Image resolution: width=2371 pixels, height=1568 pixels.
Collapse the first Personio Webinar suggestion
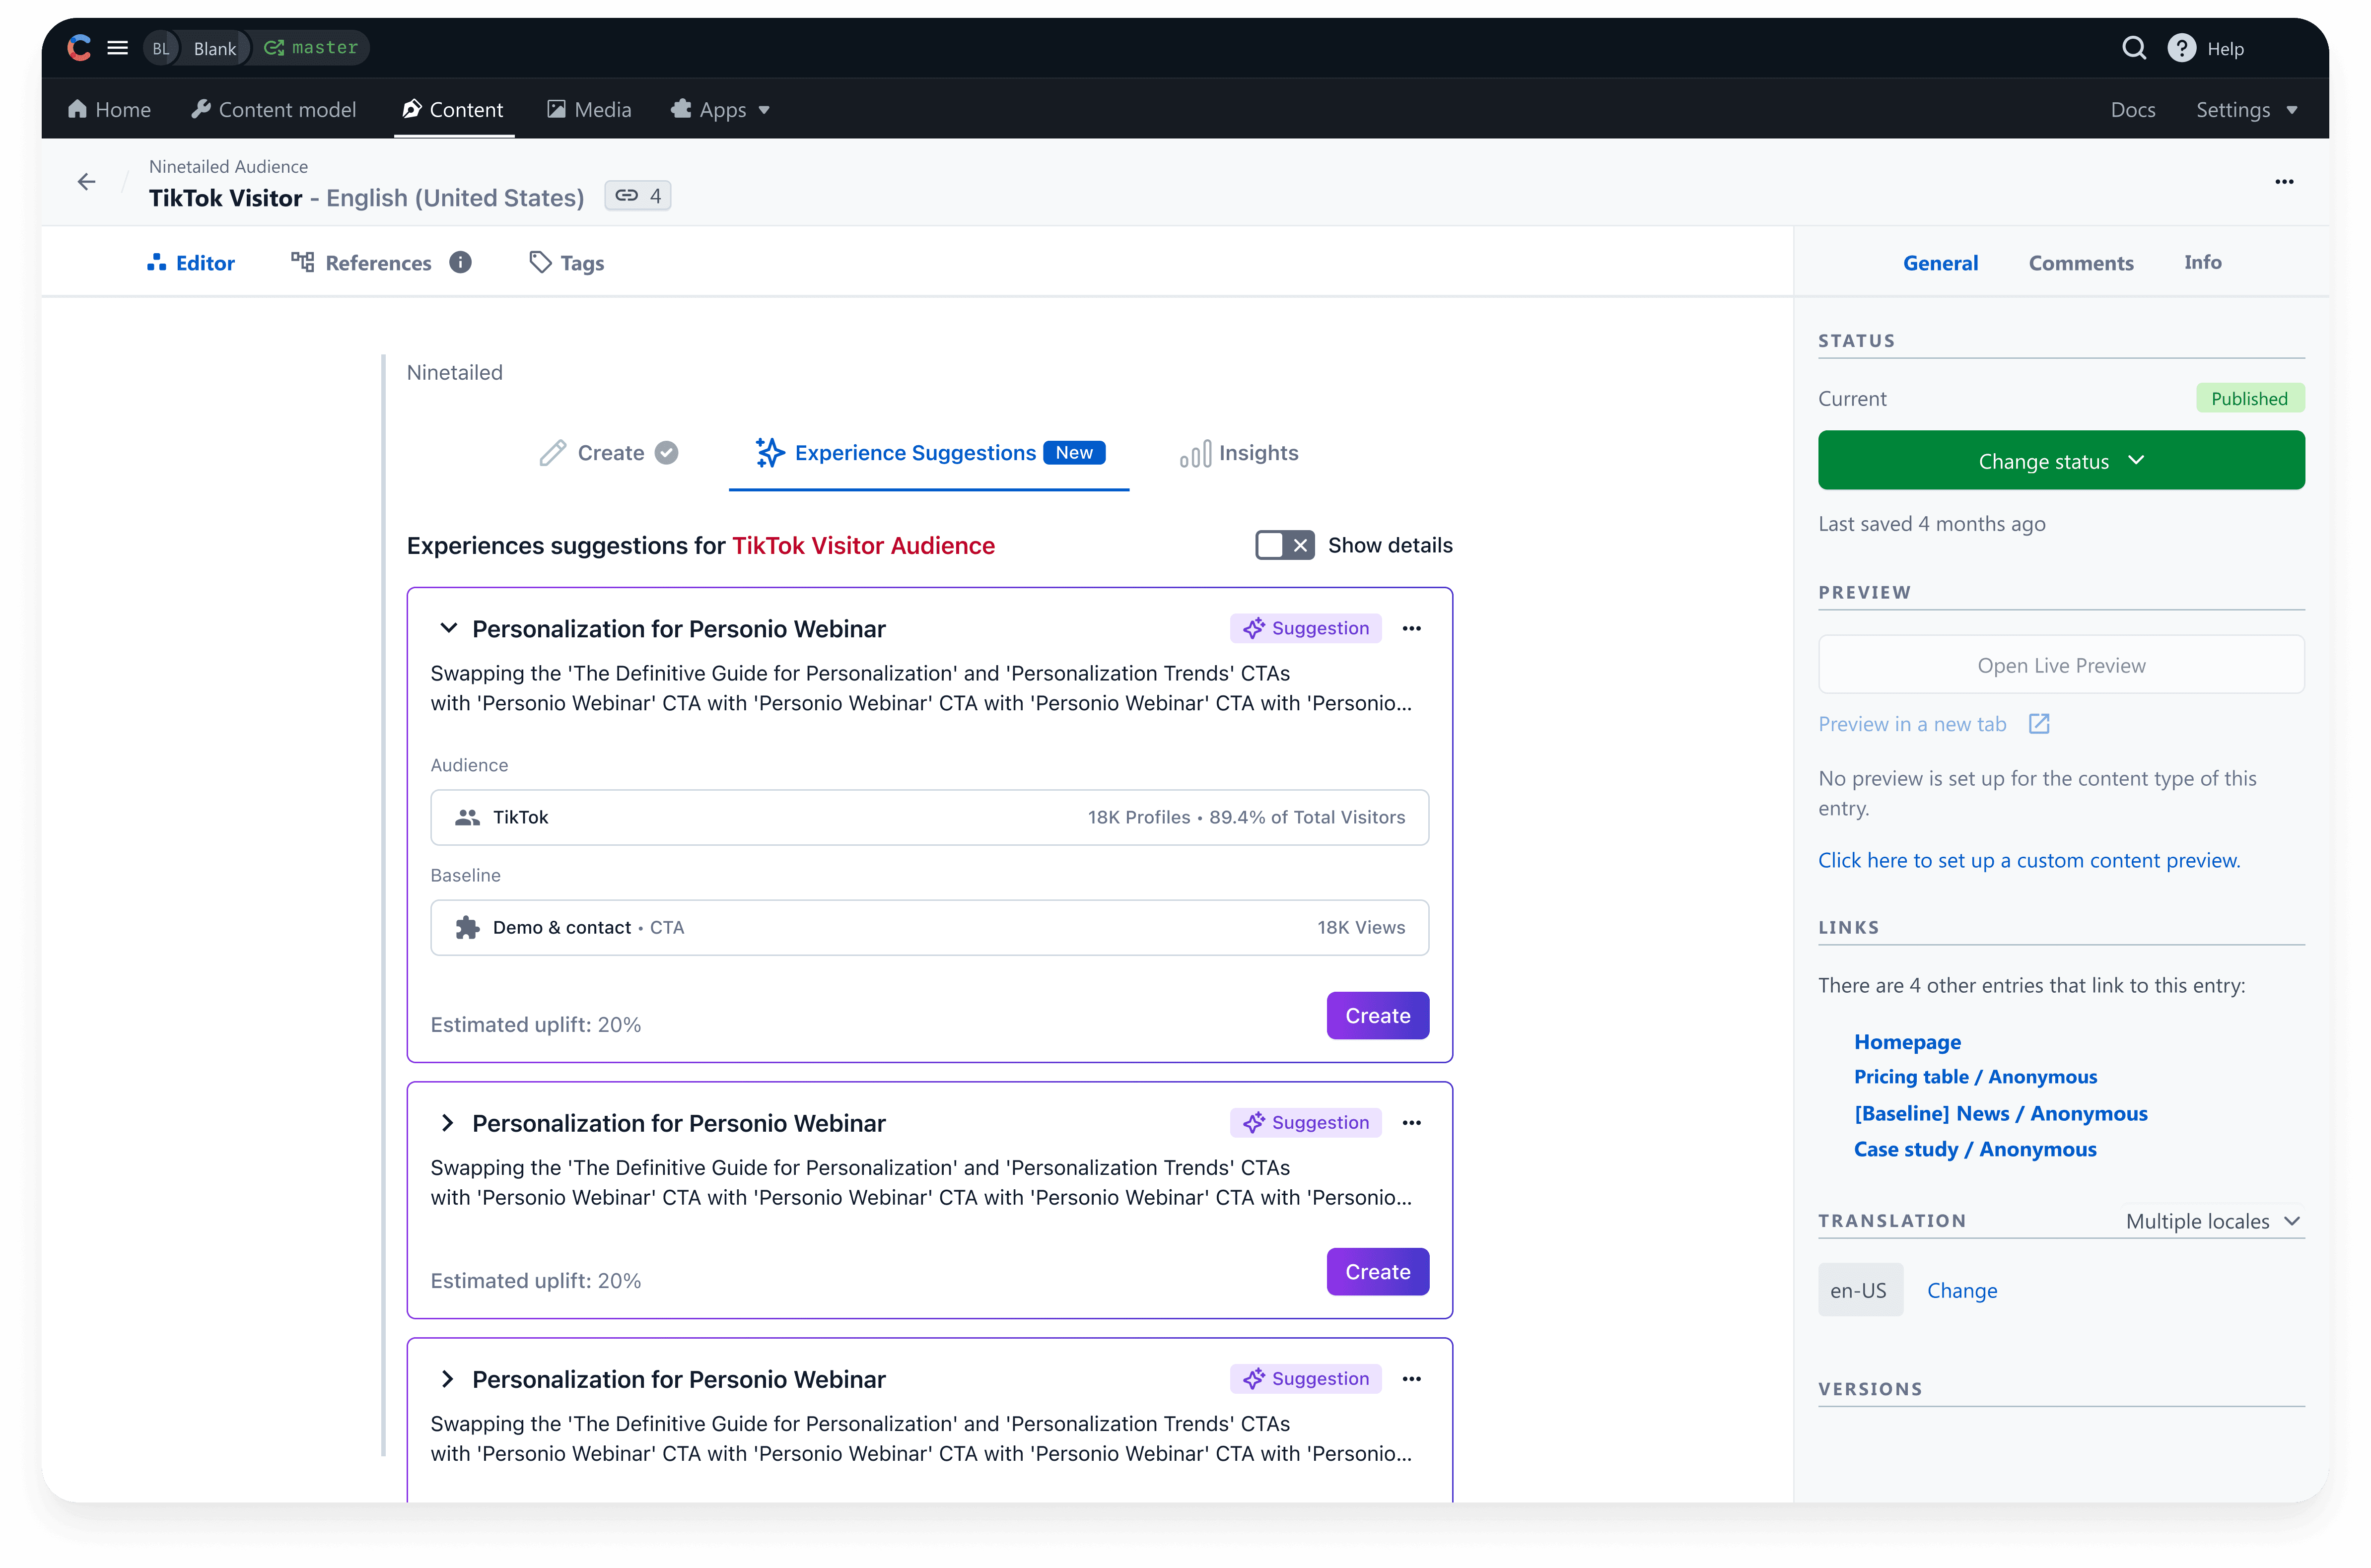click(x=448, y=628)
